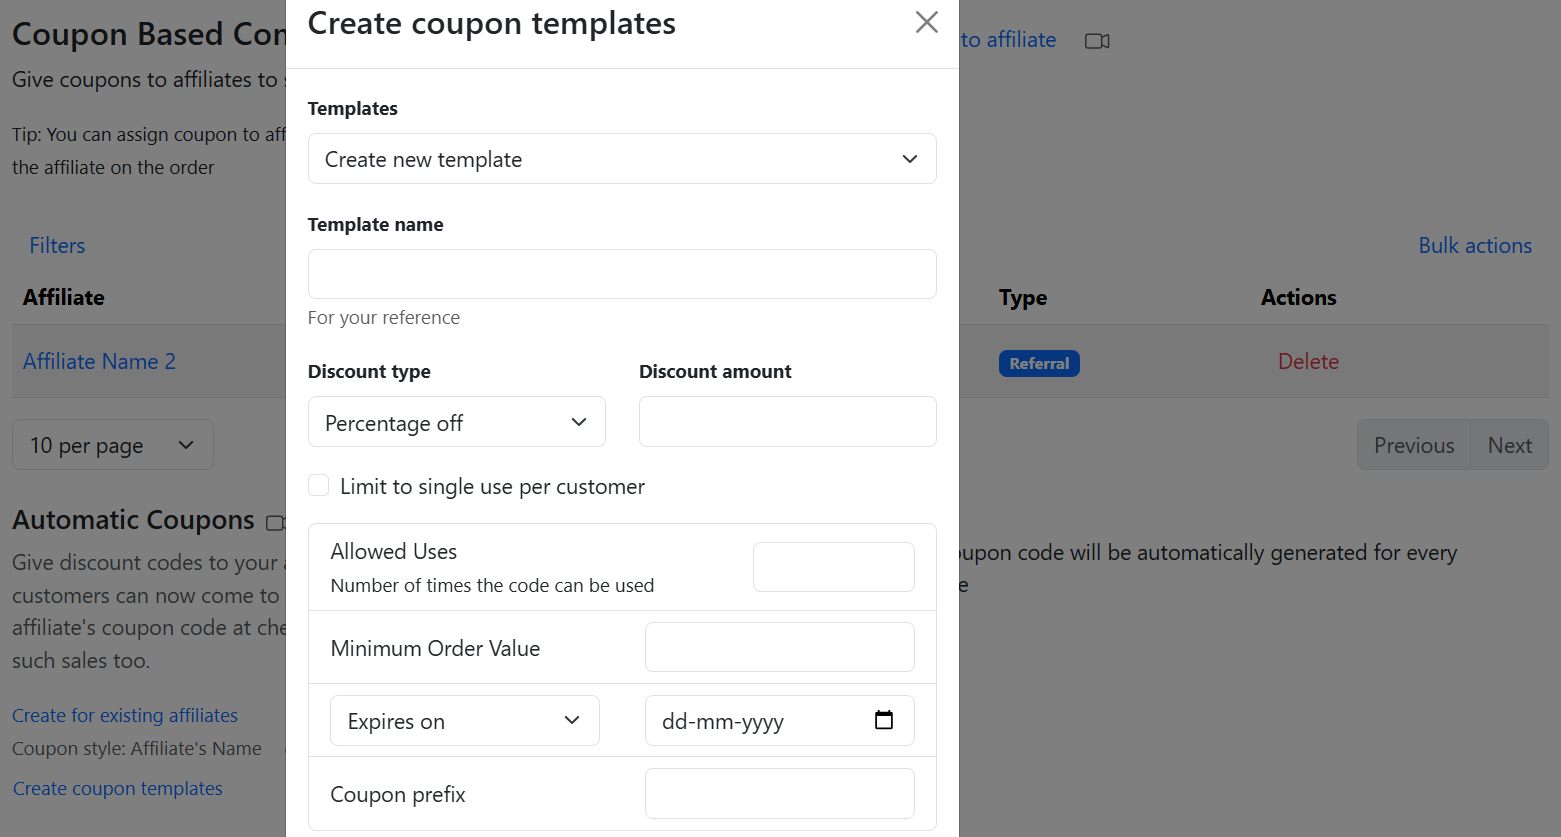
Task: Open the Expires on dropdown
Action: (x=465, y=721)
